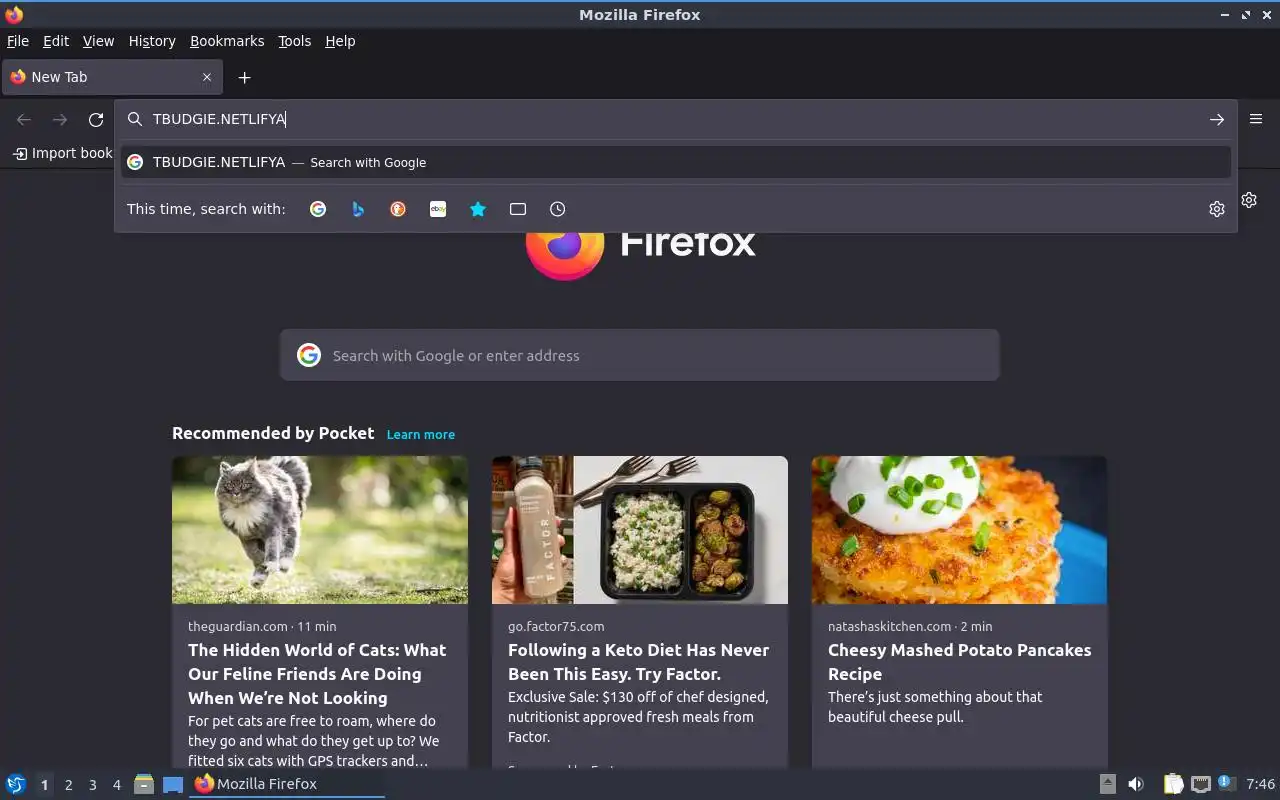Select the New Tab tab
Image resolution: width=1280 pixels, height=800 pixels.
click(x=112, y=77)
